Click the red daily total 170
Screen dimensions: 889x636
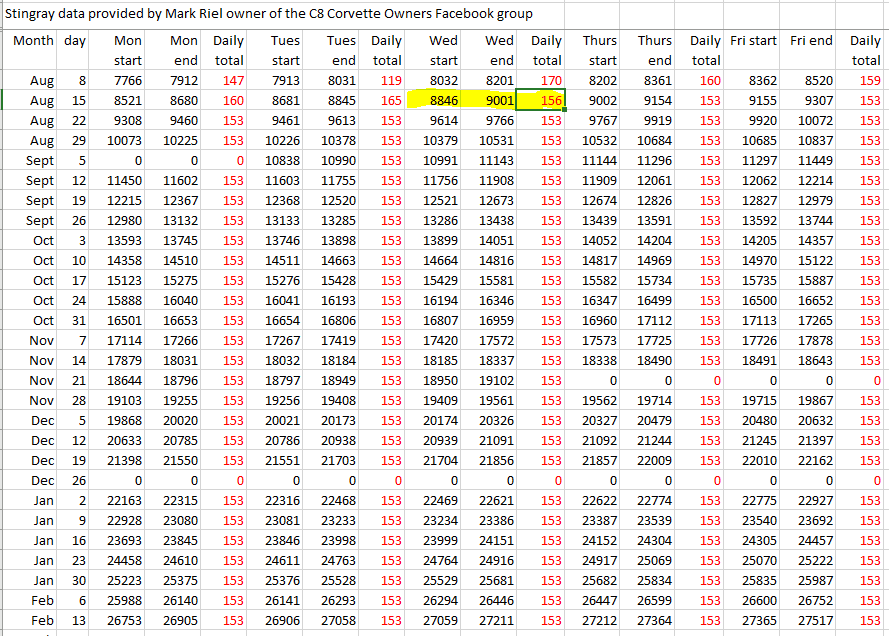[549, 80]
